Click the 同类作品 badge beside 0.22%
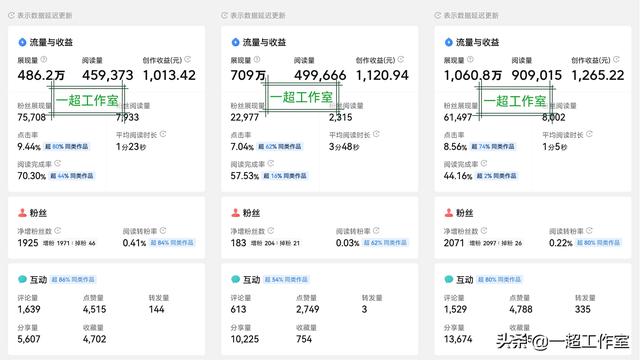Viewport: 640px width, 360px height. (x=598, y=243)
